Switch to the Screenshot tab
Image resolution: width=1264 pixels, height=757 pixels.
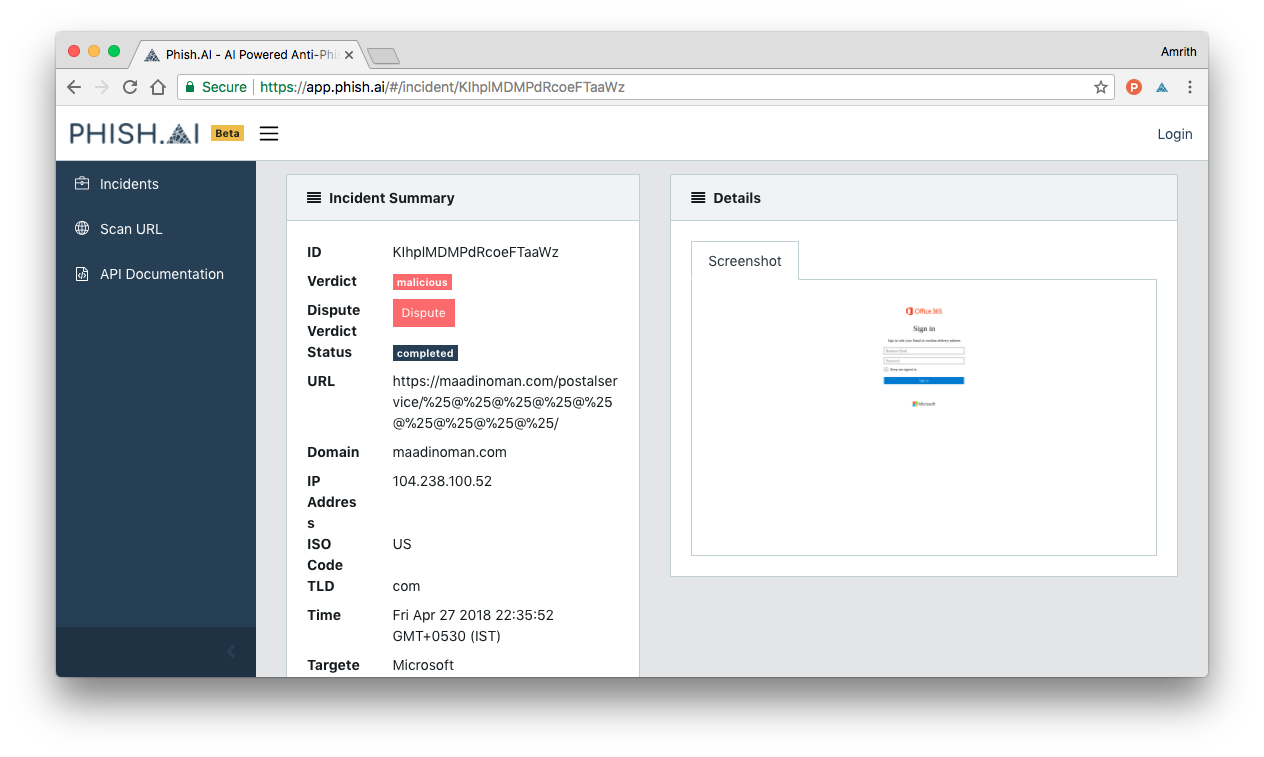[x=744, y=261]
